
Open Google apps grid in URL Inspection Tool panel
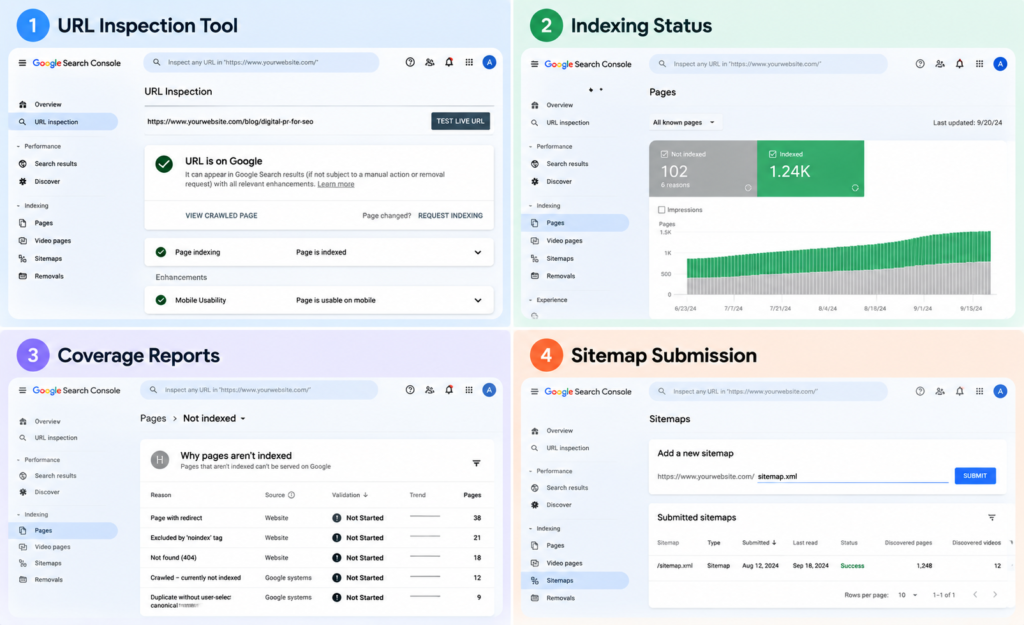click(469, 62)
